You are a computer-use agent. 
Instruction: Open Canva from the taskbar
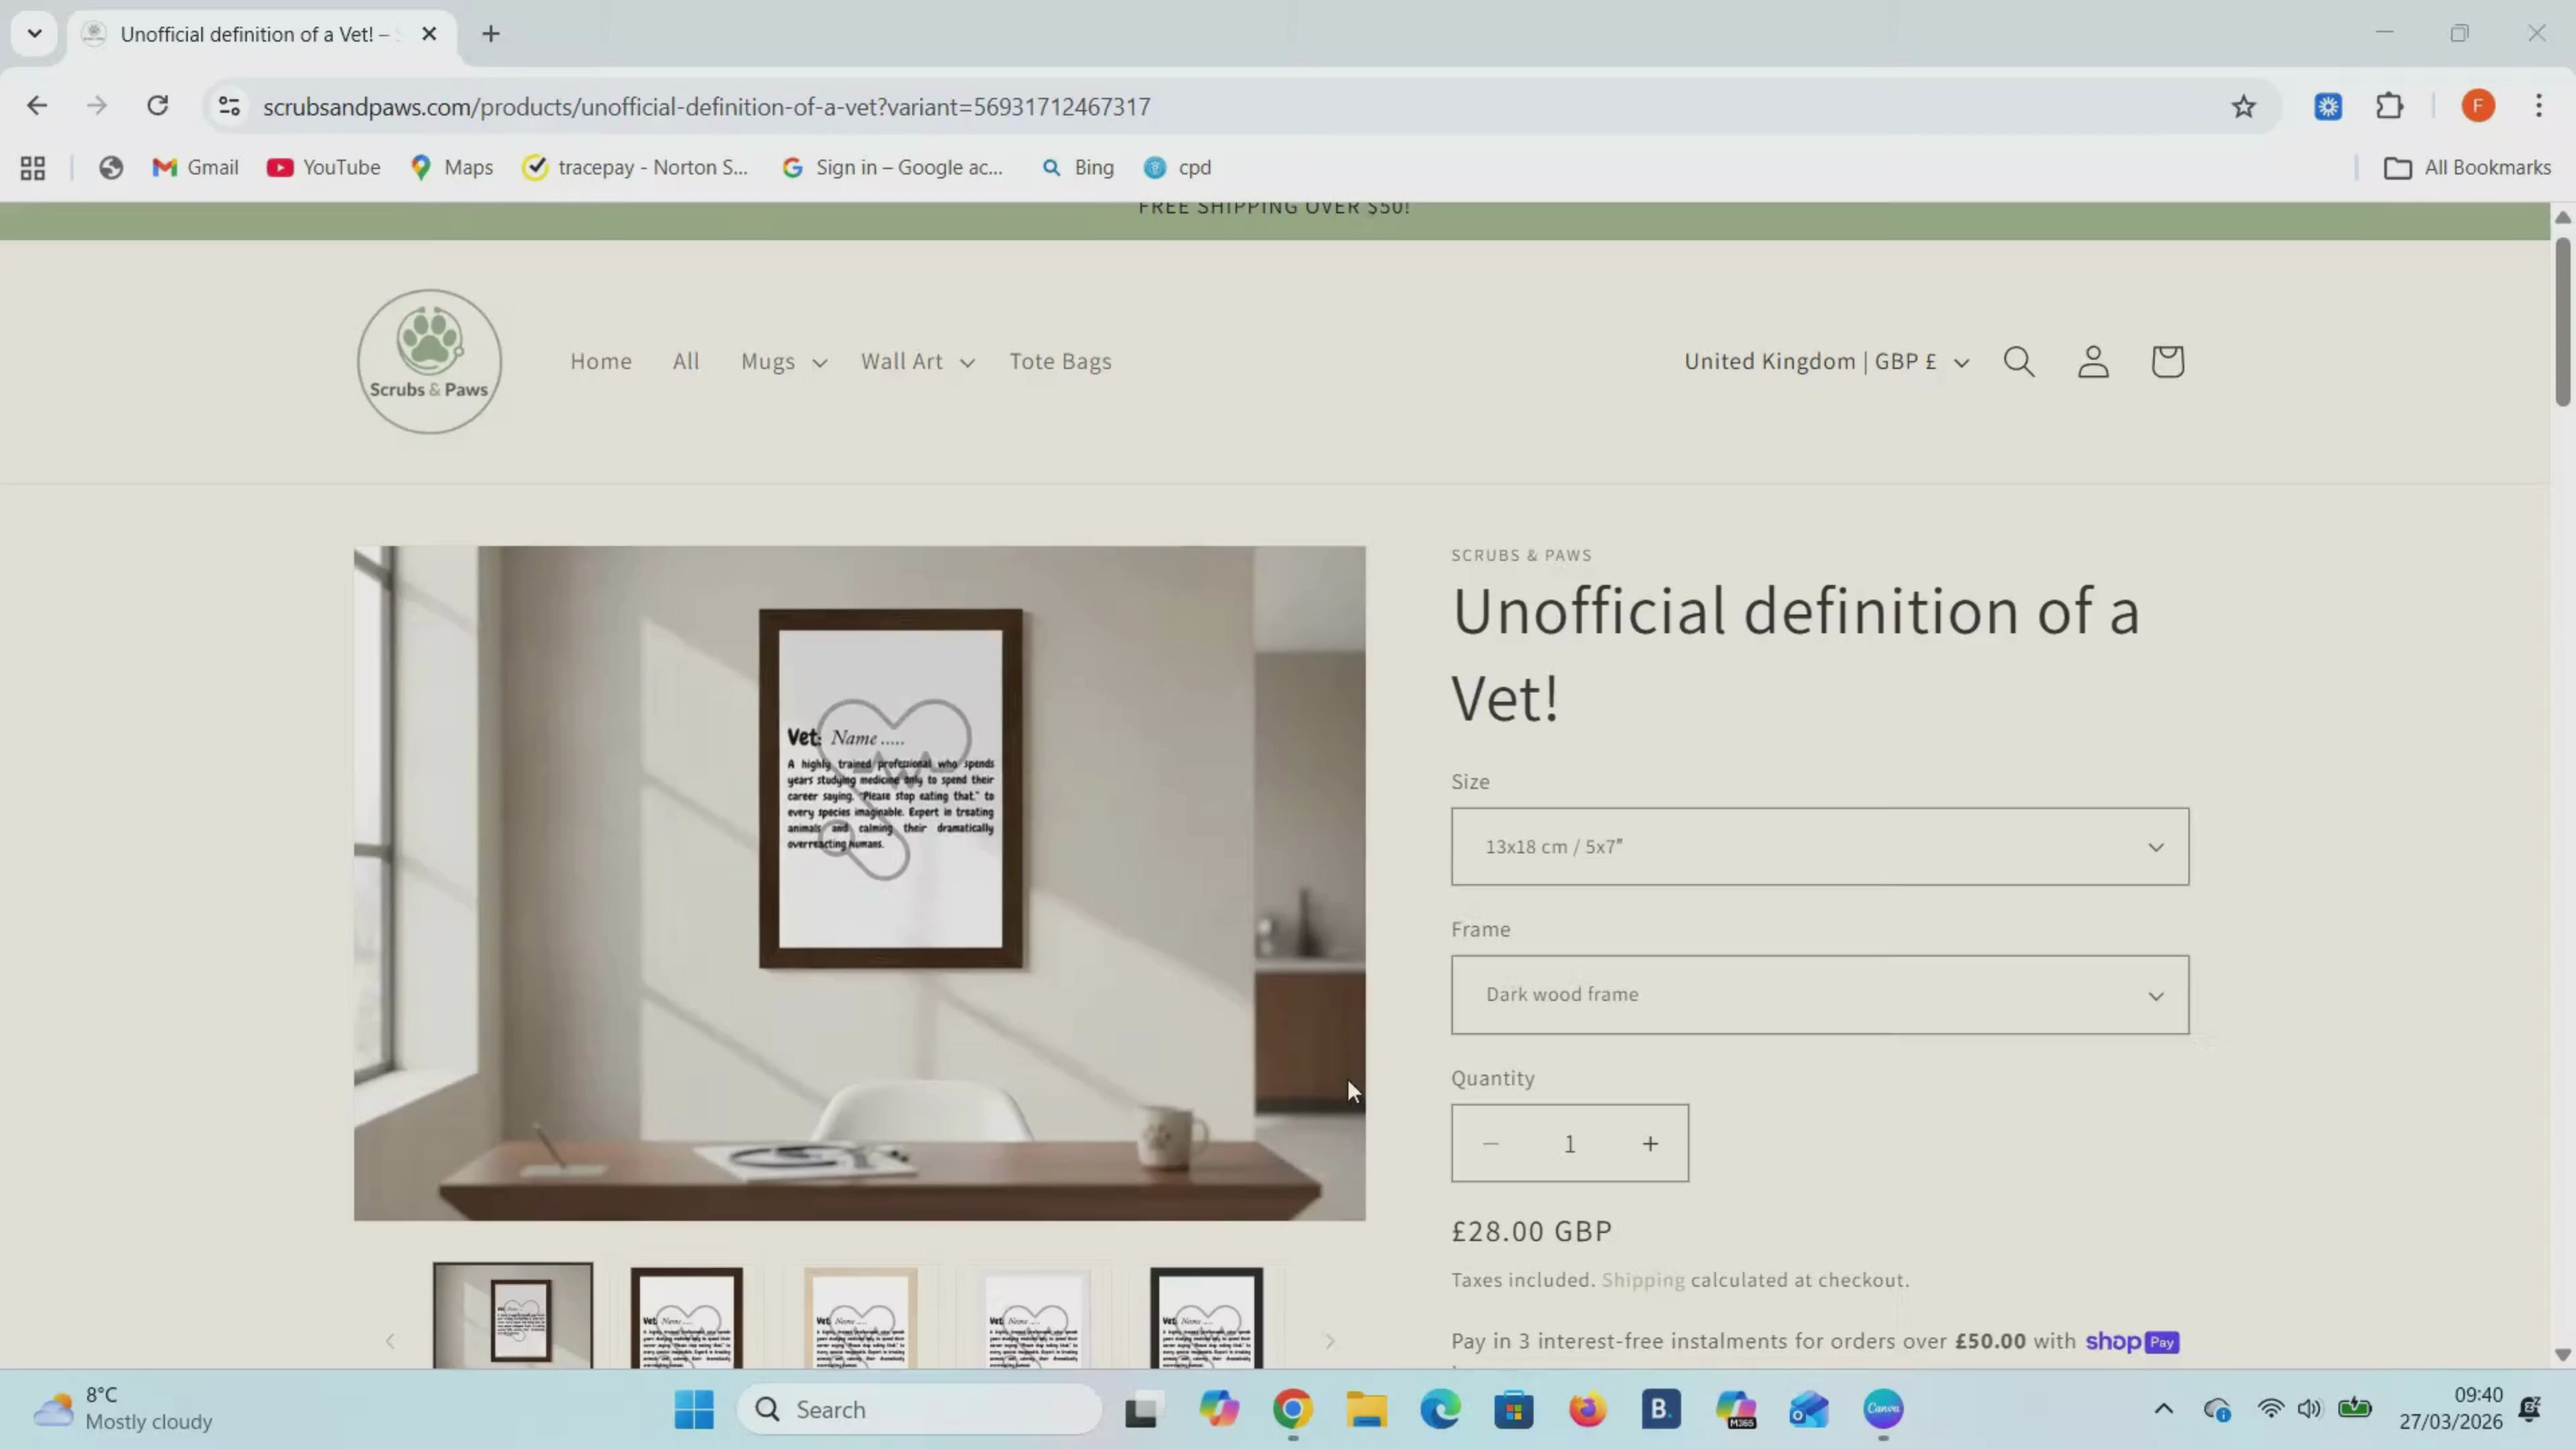[1883, 1410]
